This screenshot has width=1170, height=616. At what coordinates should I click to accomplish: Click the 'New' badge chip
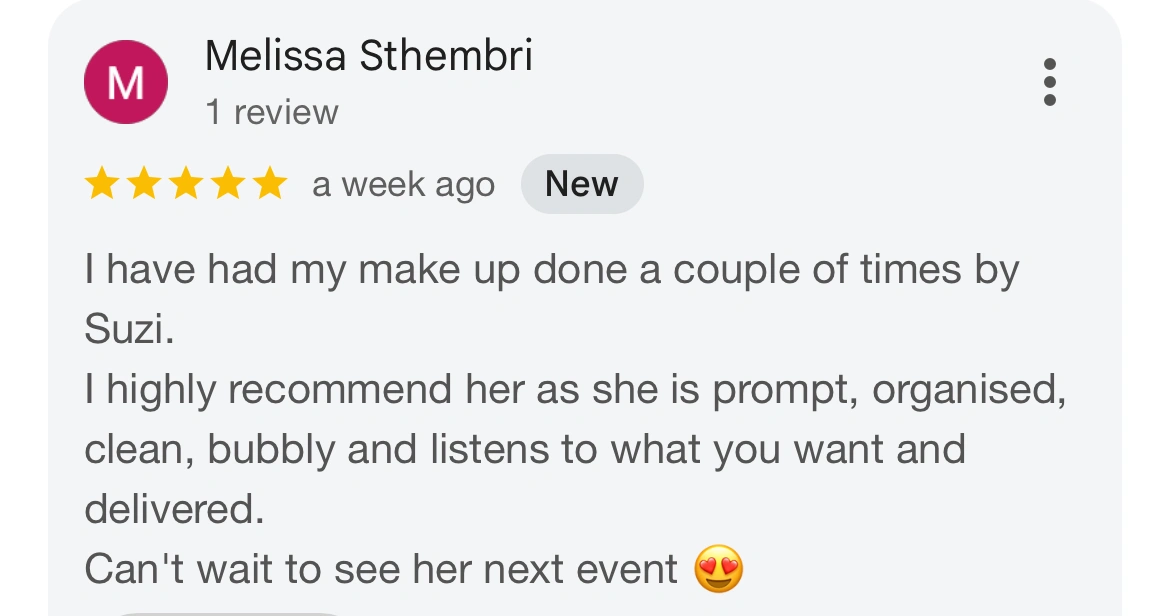[x=582, y=184]
